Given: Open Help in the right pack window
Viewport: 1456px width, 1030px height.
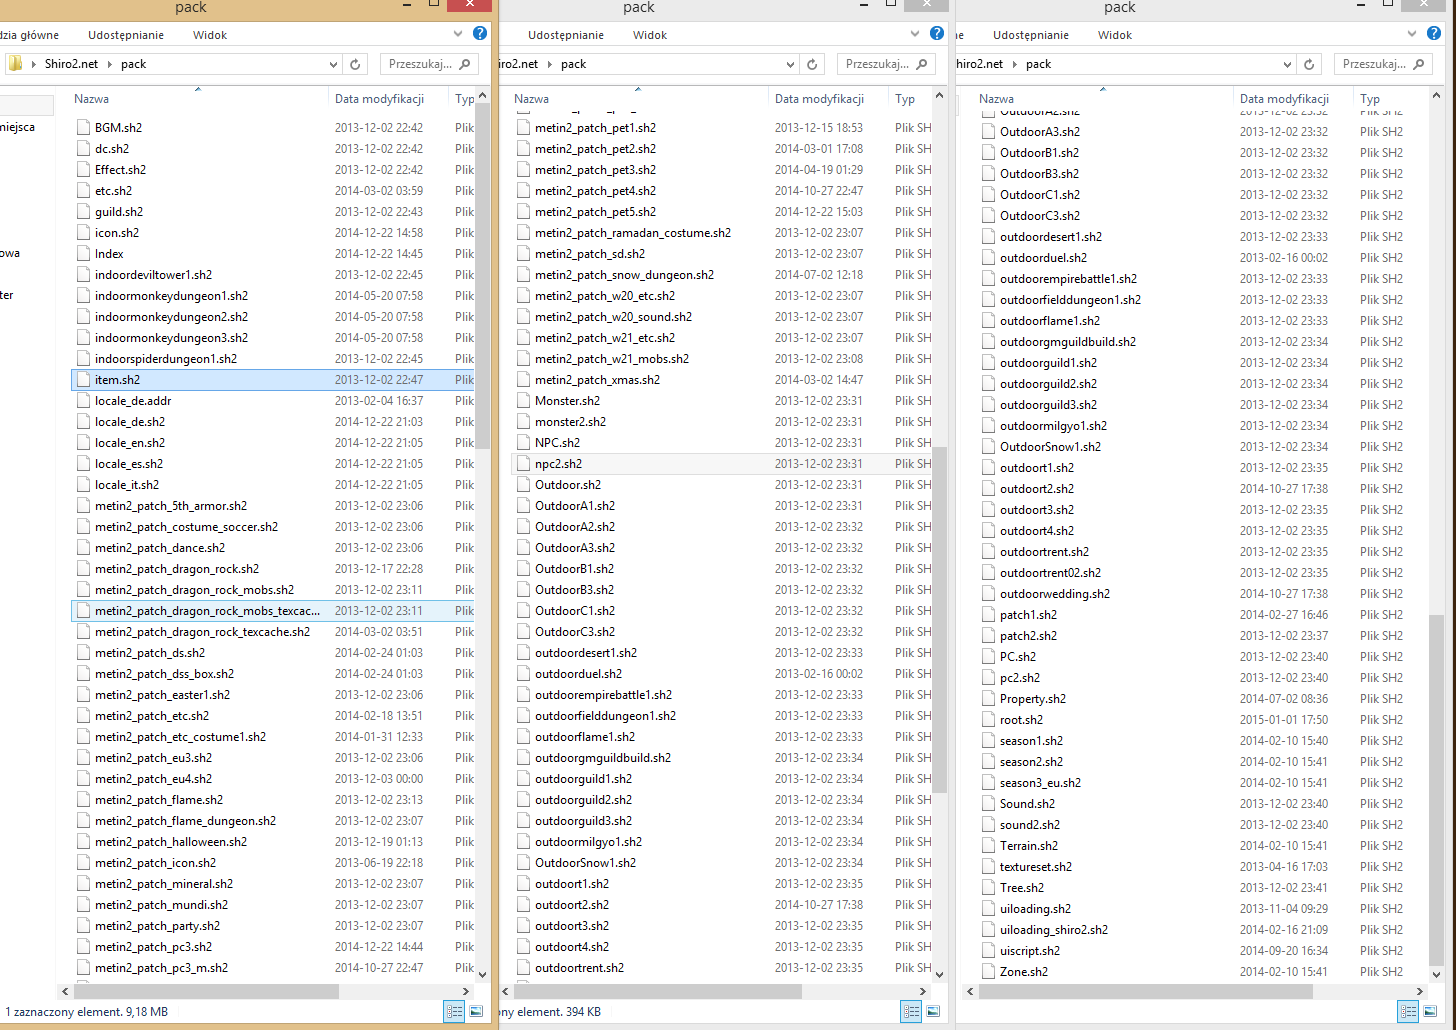Looking at the screenshot, I should (x=1435, y=34).
